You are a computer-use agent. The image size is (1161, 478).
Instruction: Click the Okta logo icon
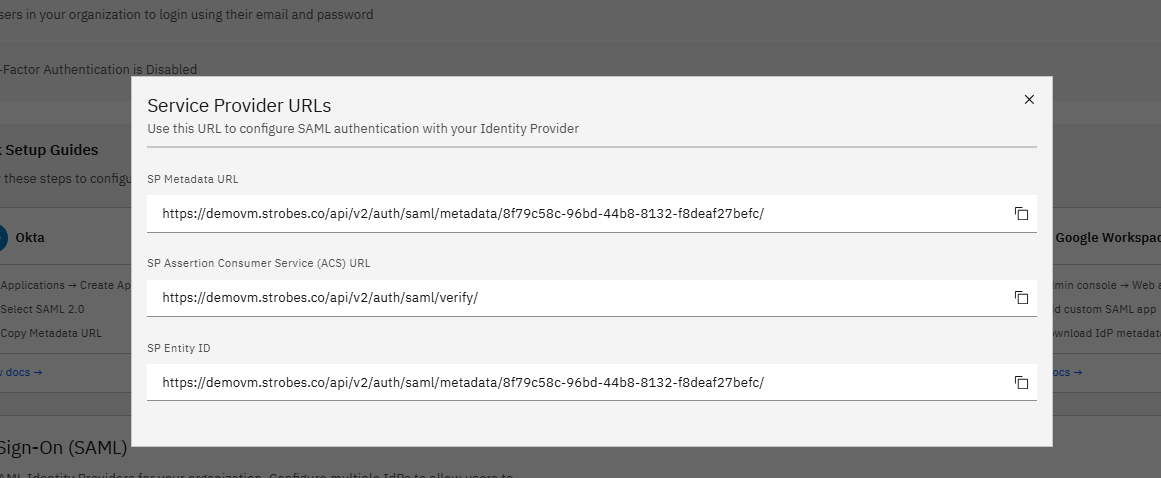(2, 238)
